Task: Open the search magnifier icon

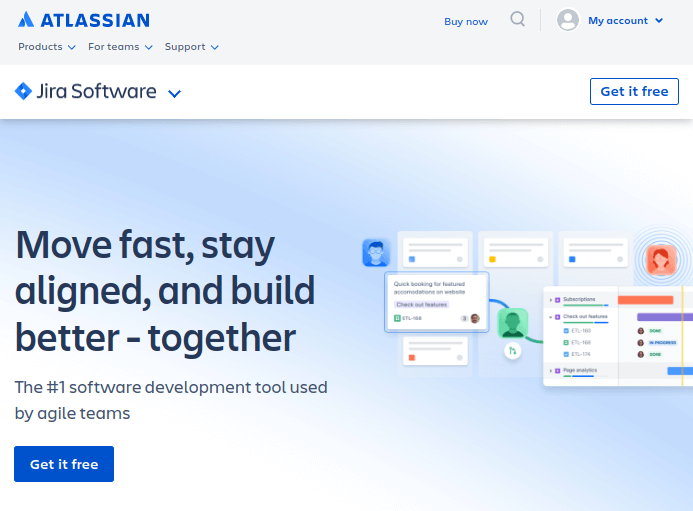Action: point(517,19)
